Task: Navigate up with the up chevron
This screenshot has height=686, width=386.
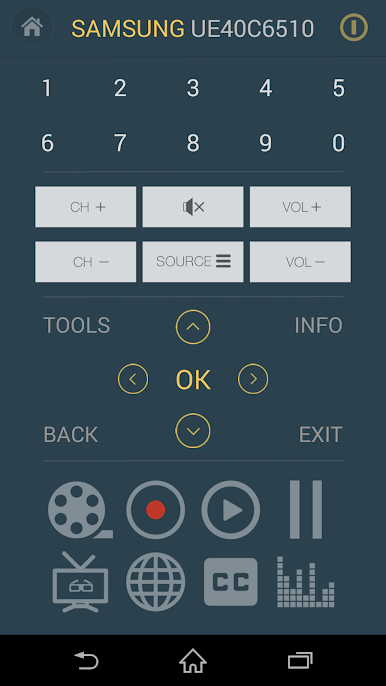Action: [193, 327]
